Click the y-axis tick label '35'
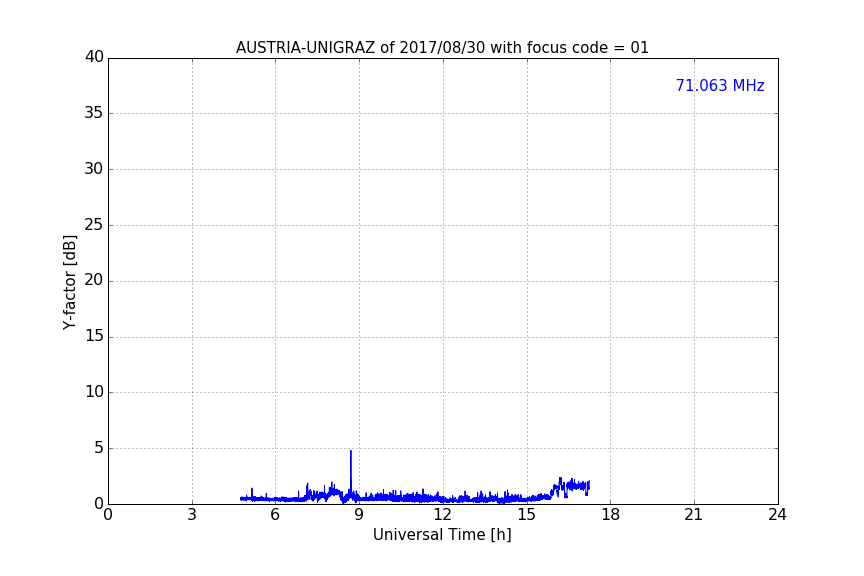 tap(94, 113)
